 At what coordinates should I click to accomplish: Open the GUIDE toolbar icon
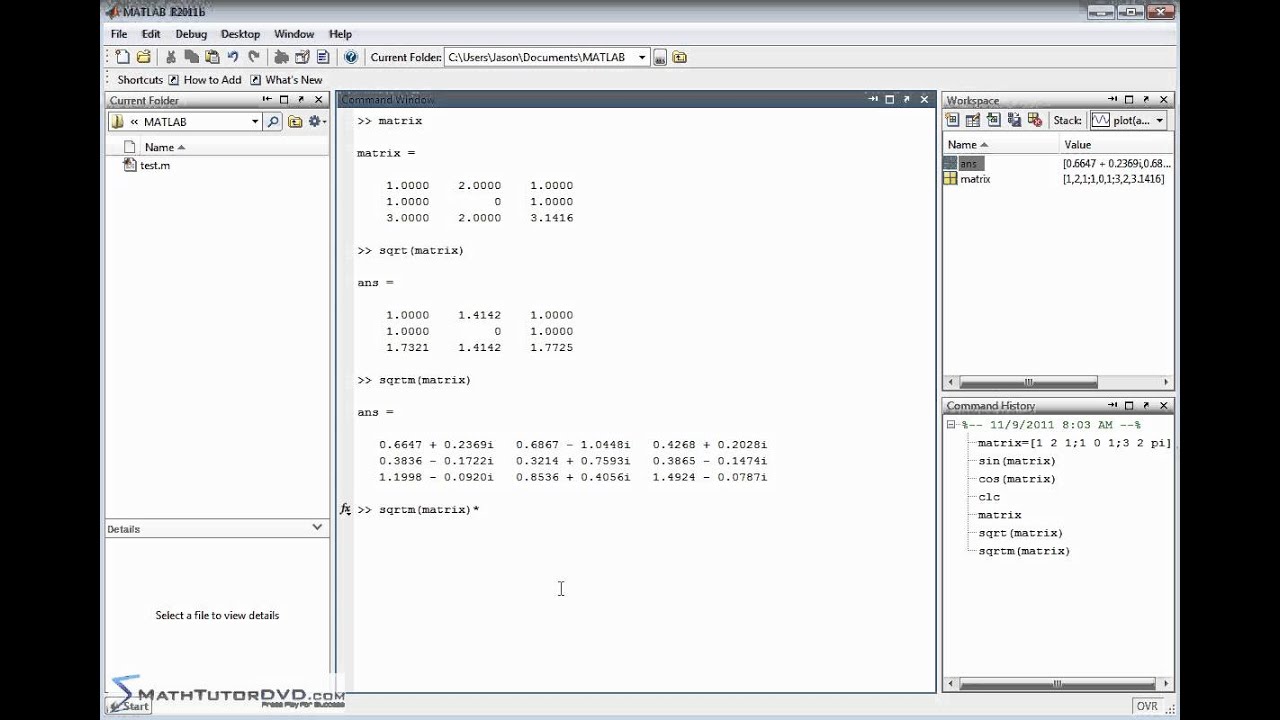tap(302, 57)
